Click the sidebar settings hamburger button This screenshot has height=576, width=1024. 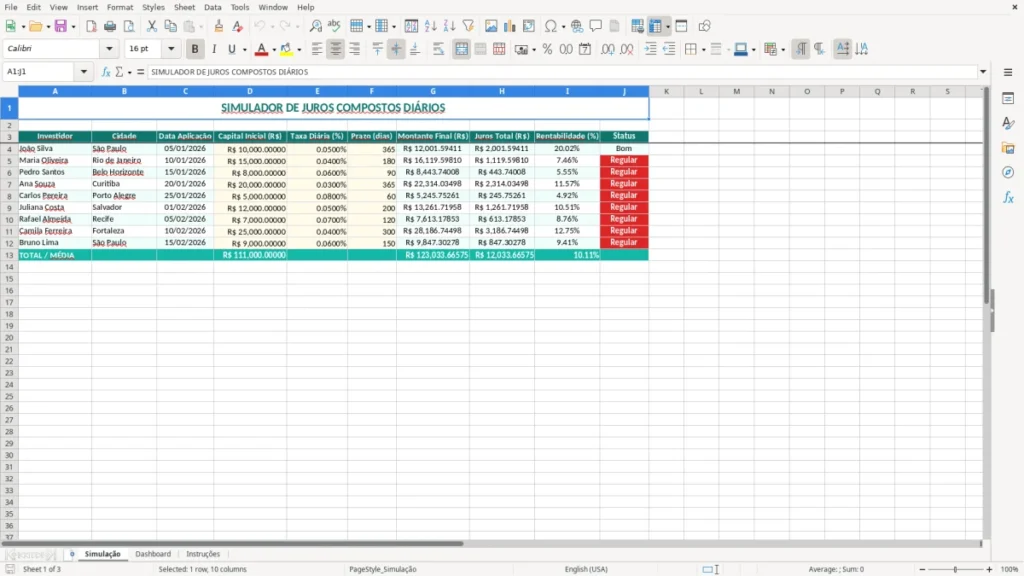pos(1008,72)
